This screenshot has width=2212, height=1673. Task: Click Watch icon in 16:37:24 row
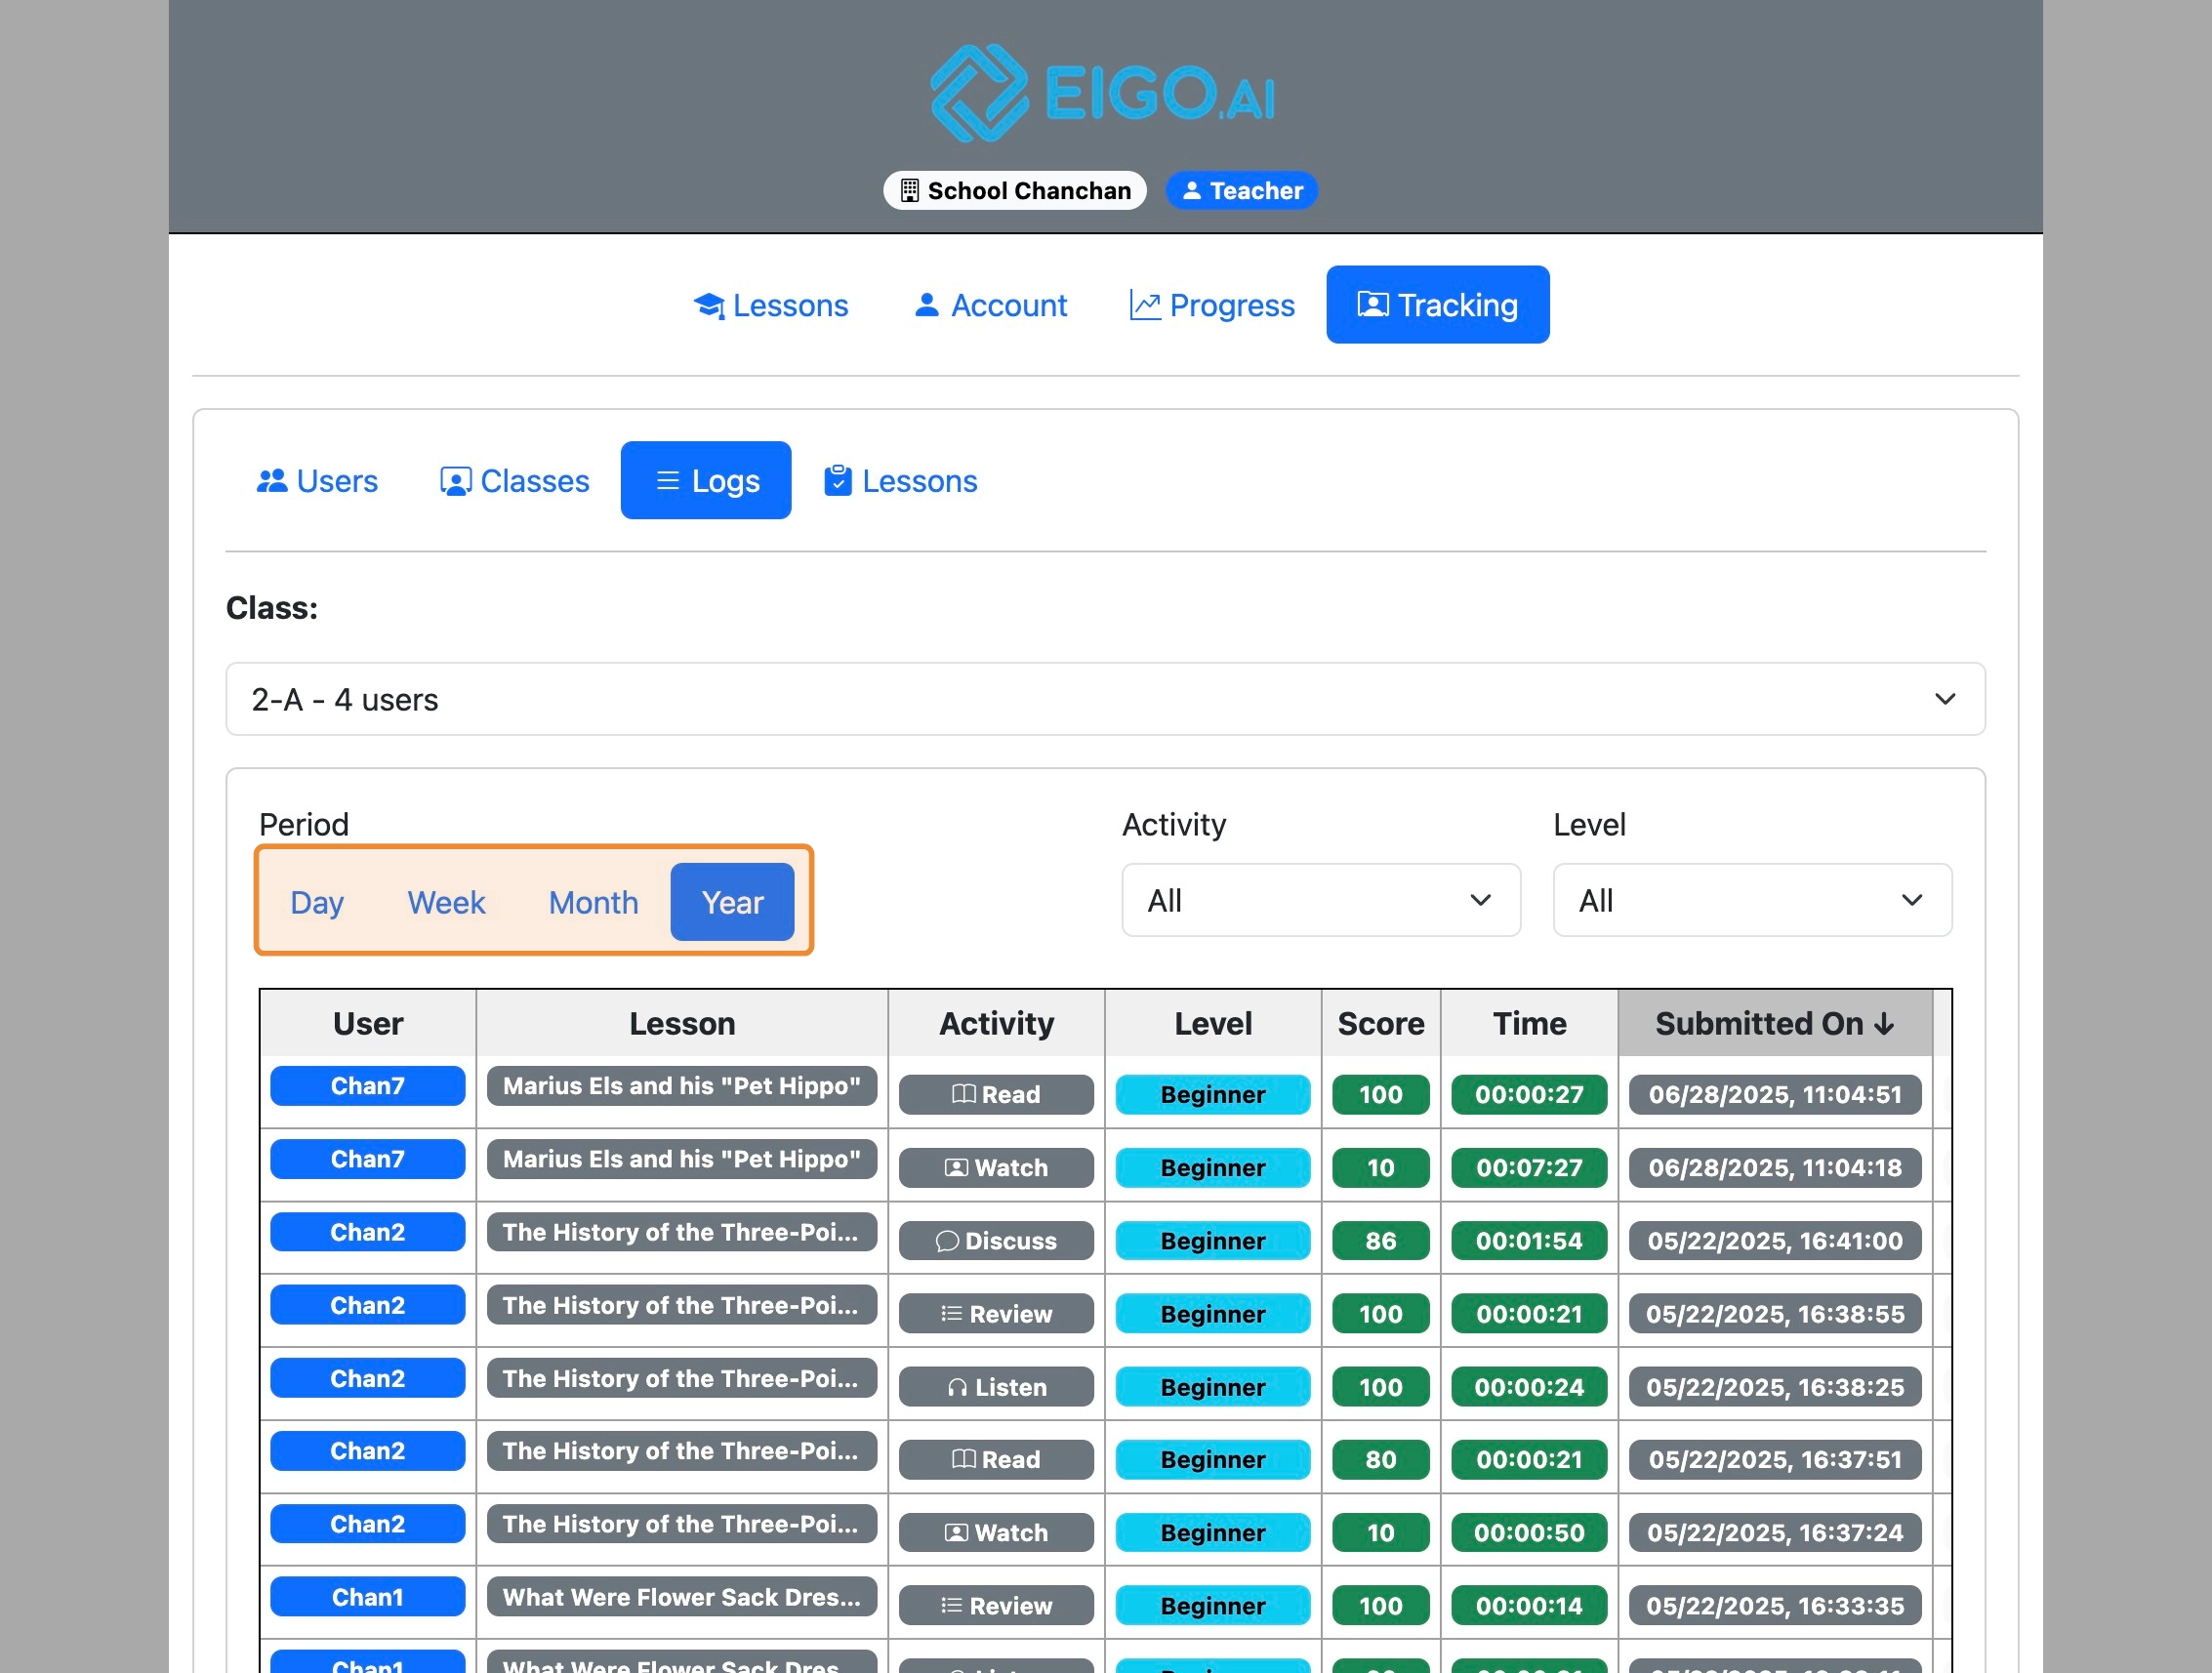[x=957, y=1533]
